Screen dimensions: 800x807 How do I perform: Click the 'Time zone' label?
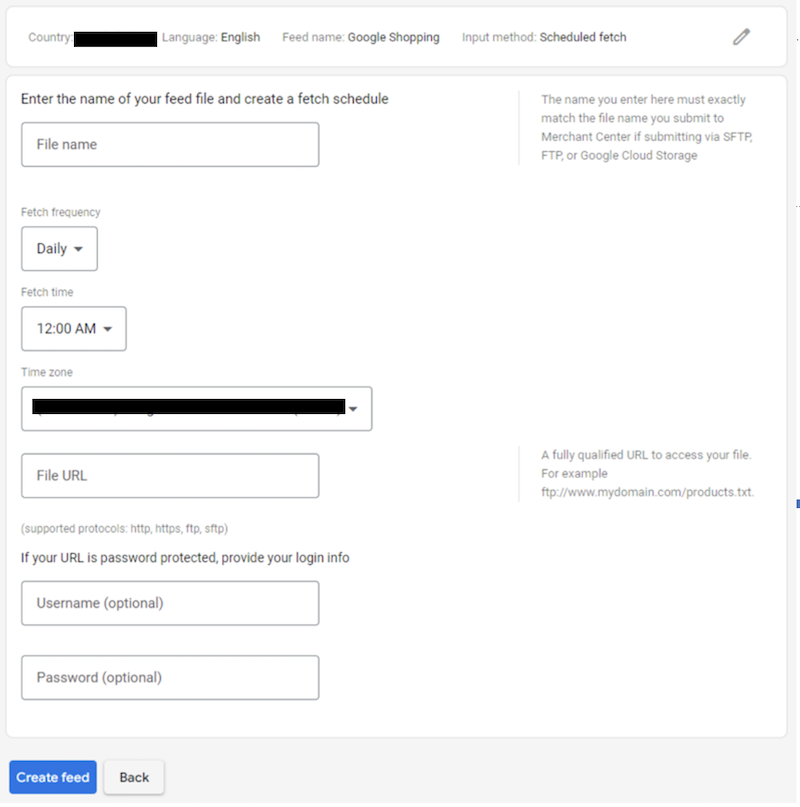pos(46,372)
